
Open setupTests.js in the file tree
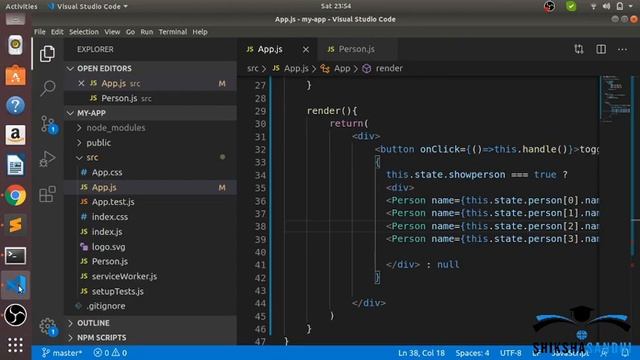click(150, 291)
